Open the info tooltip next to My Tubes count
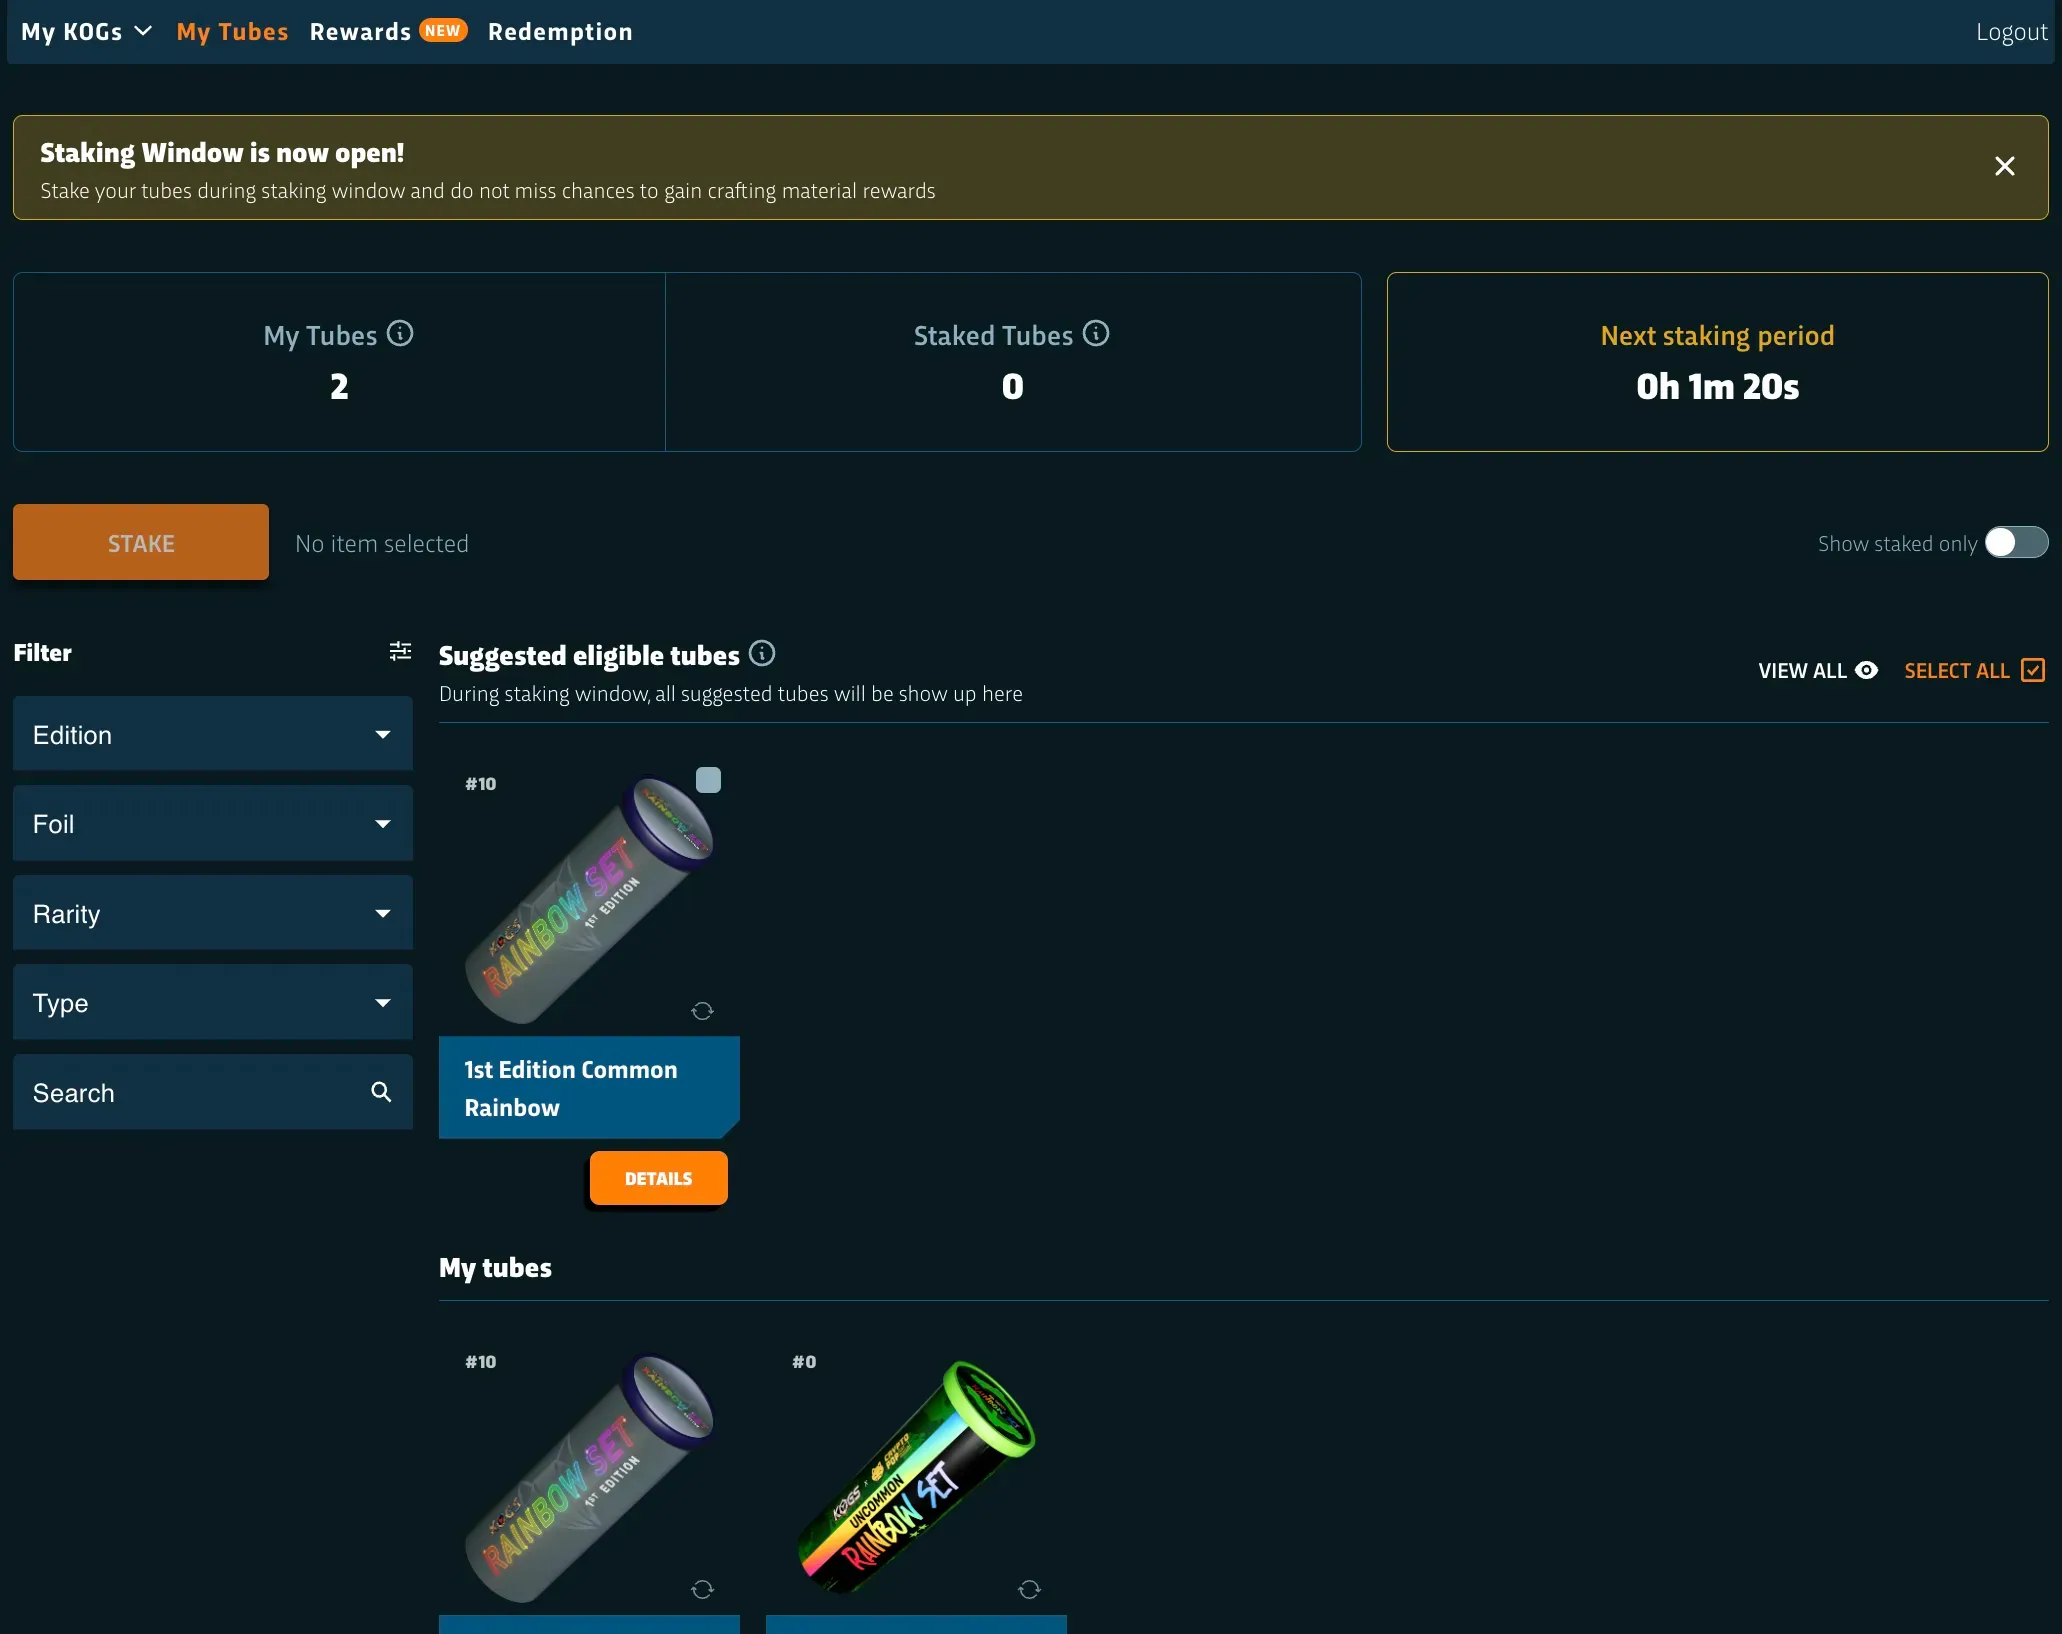Image resolution: width=2062 pixels, height=1634 pixels. tap(400, 333)
